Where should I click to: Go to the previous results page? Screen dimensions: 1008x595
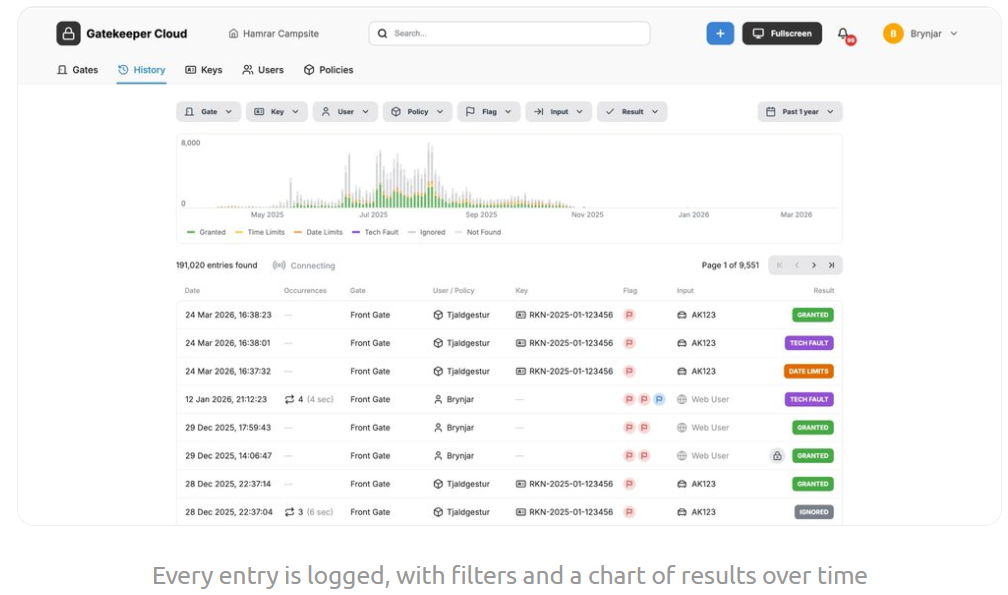(x=796, y=265)
